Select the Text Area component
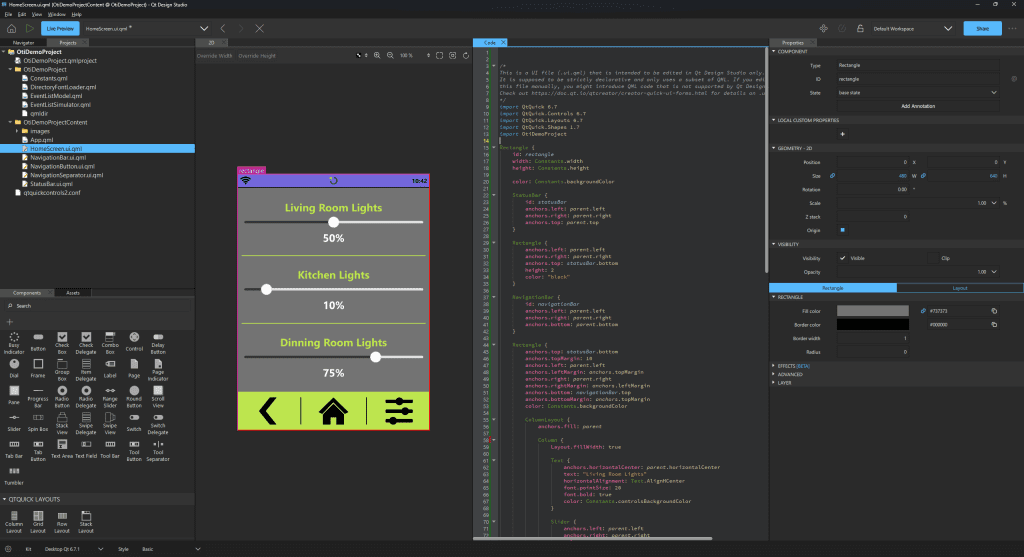Screen dimensions: 1024x557 point(62,449)
